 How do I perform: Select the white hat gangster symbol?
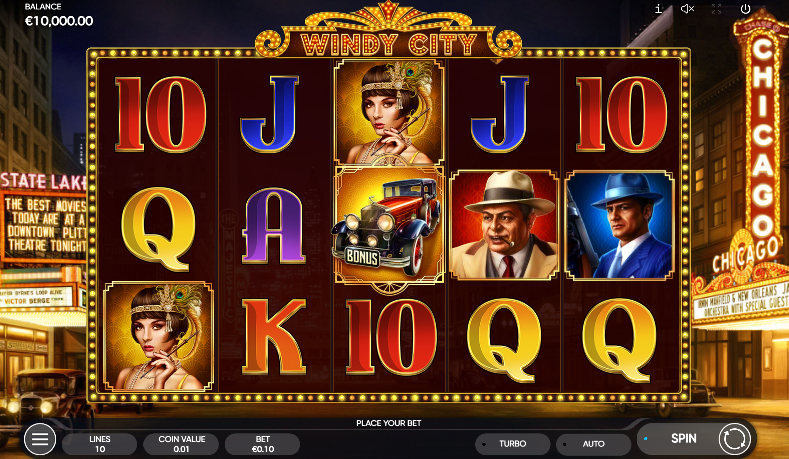[504, 224]
